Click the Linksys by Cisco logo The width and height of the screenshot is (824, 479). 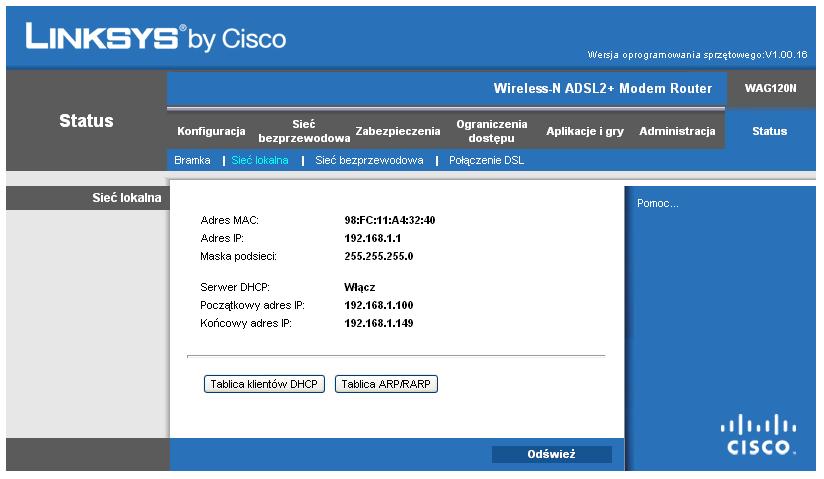tap(156, 37)
